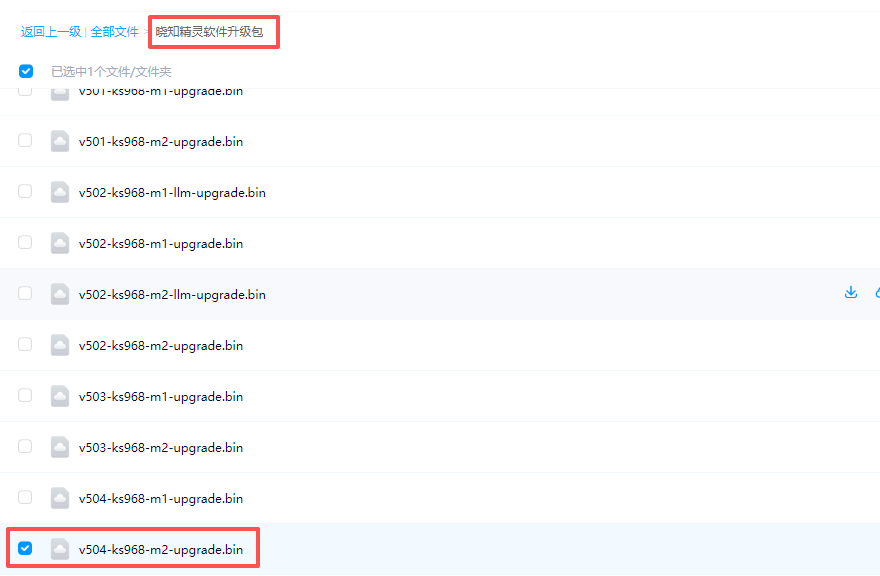
Task: Click download icon on v502-ks968-m2-llm-upgrade.bin row
Action: click(851, 293)
